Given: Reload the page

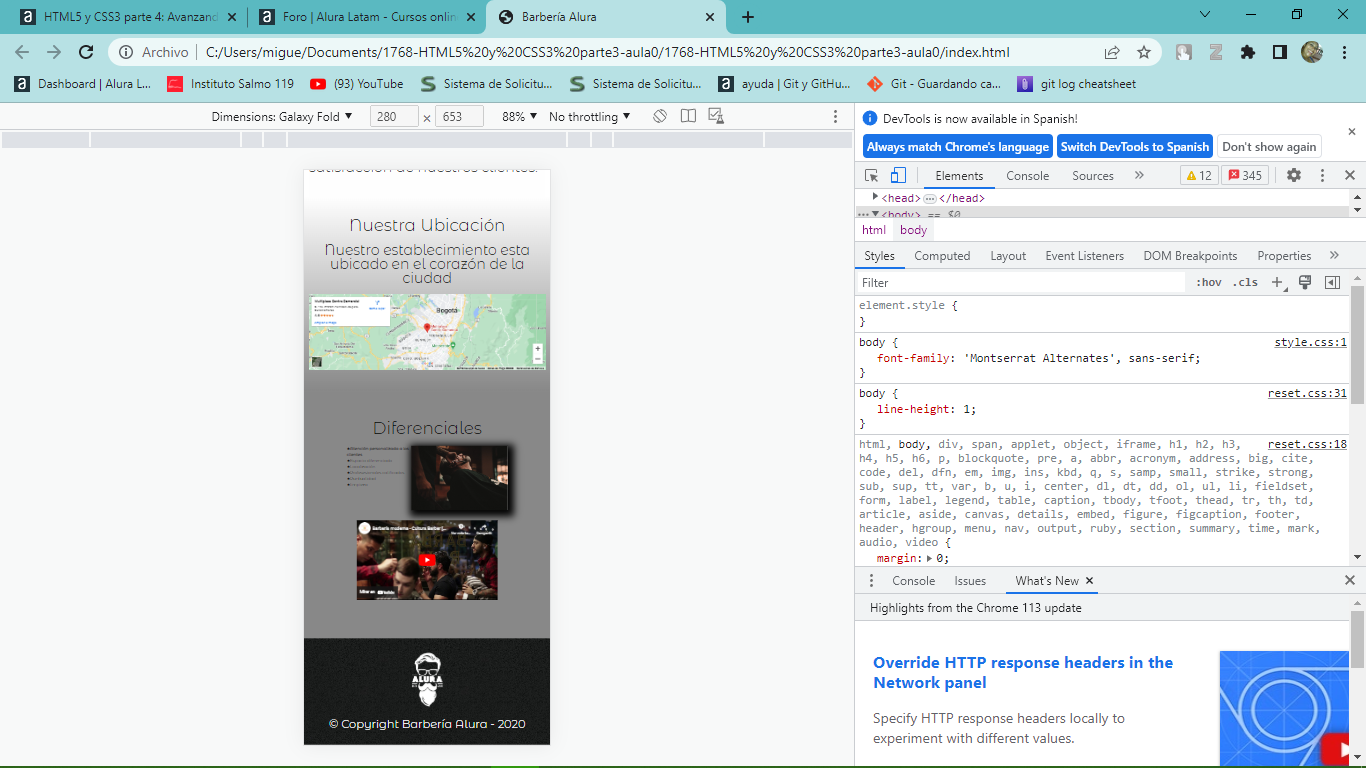Looking at the screenshot, I should [x=86, y=52].
